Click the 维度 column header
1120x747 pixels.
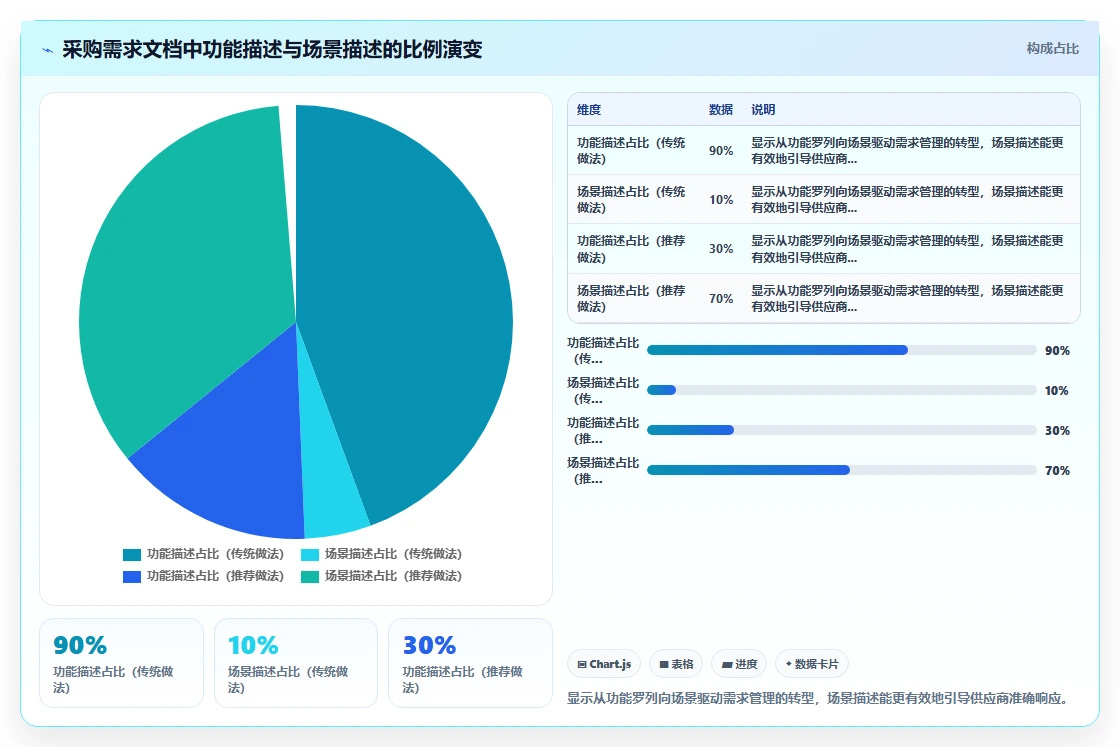[589, 109]
